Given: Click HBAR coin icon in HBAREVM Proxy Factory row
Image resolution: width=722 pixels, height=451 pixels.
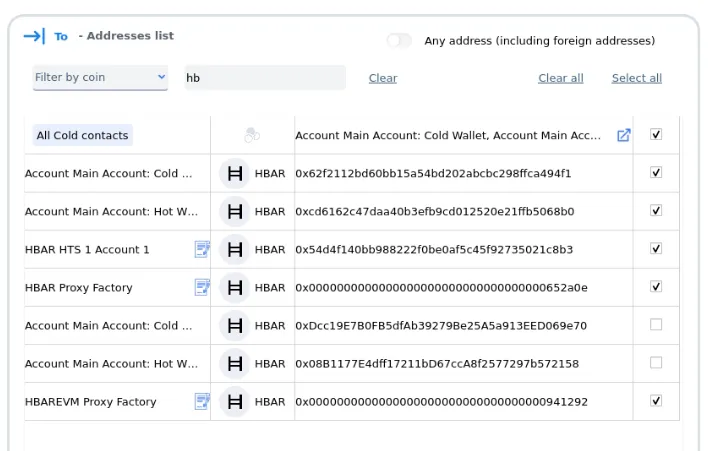Looking at the screenshot, I should pos(235,402).
